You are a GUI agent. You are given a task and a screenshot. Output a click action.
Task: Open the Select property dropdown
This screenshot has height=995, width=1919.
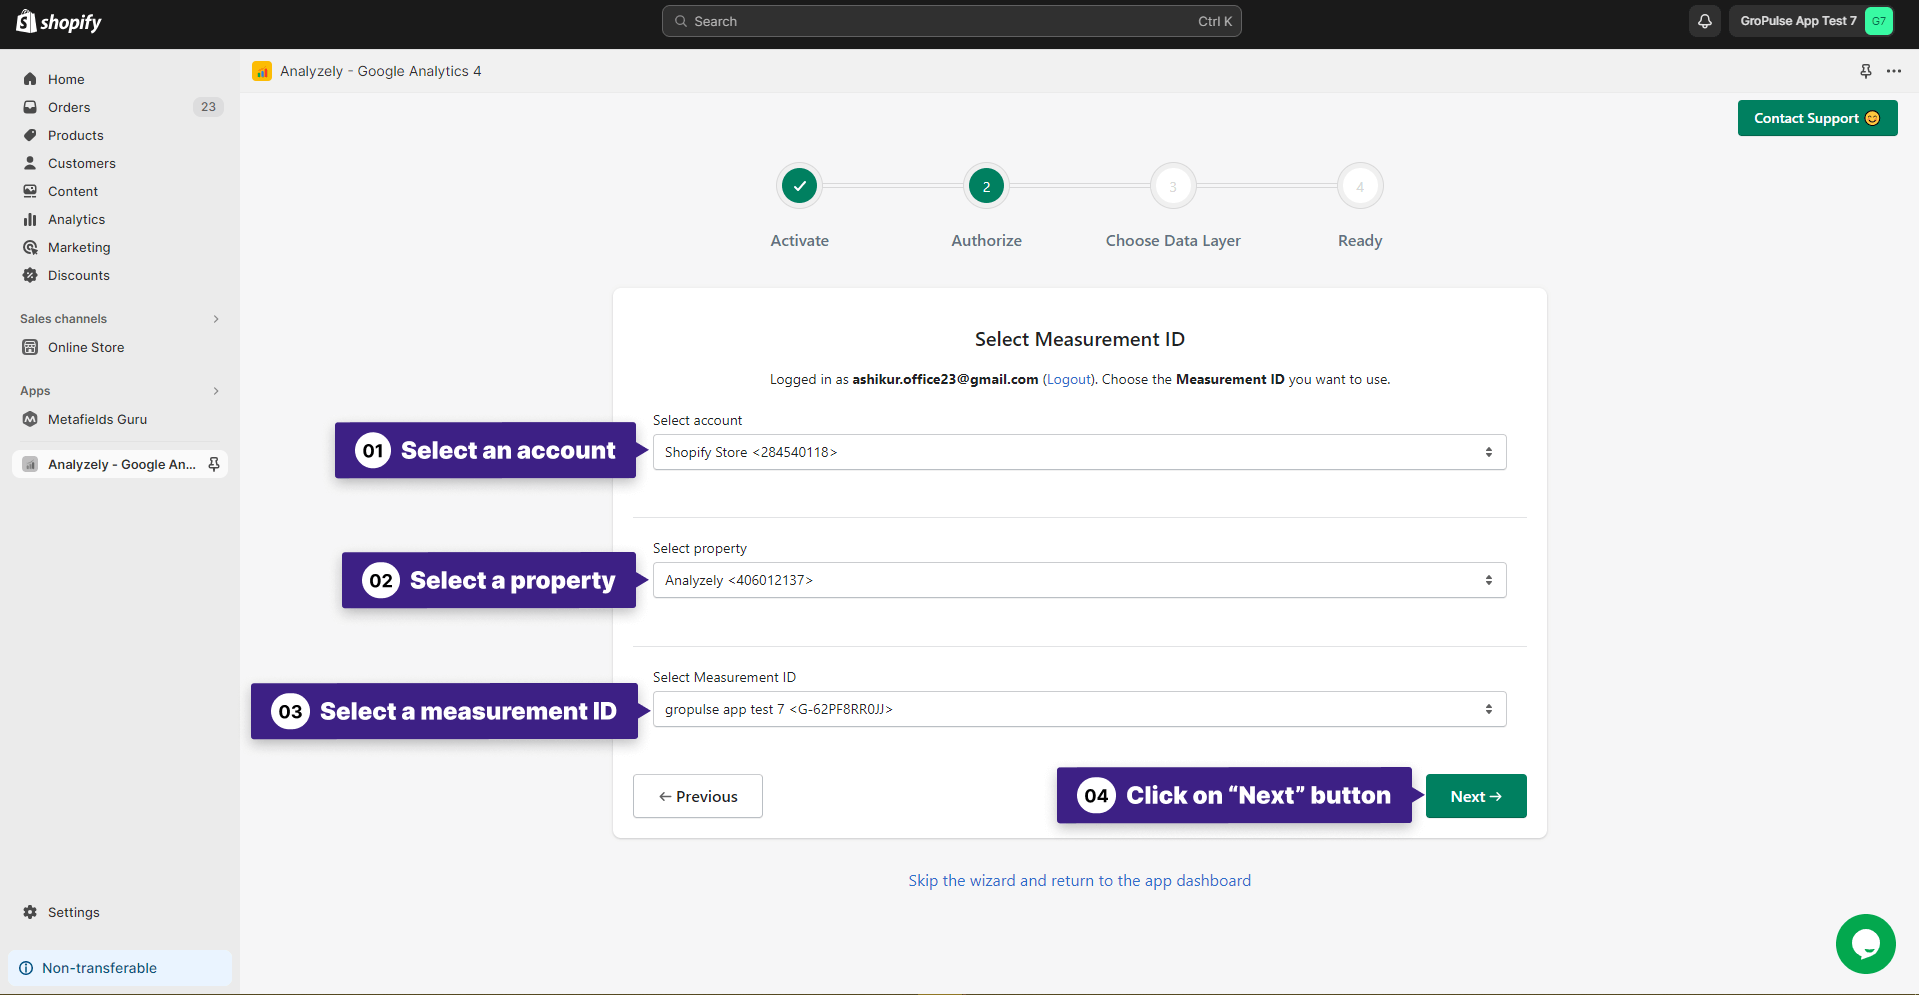(1079, 580)
